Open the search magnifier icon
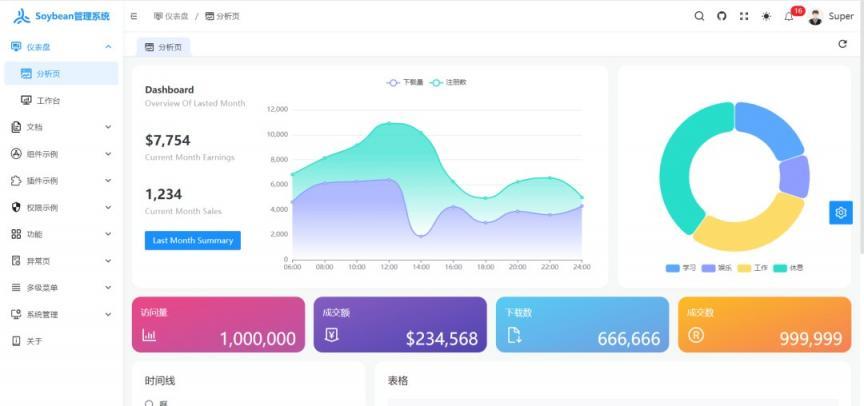The width and height of the screenshot is (864, 406). (x=699, y=16)
